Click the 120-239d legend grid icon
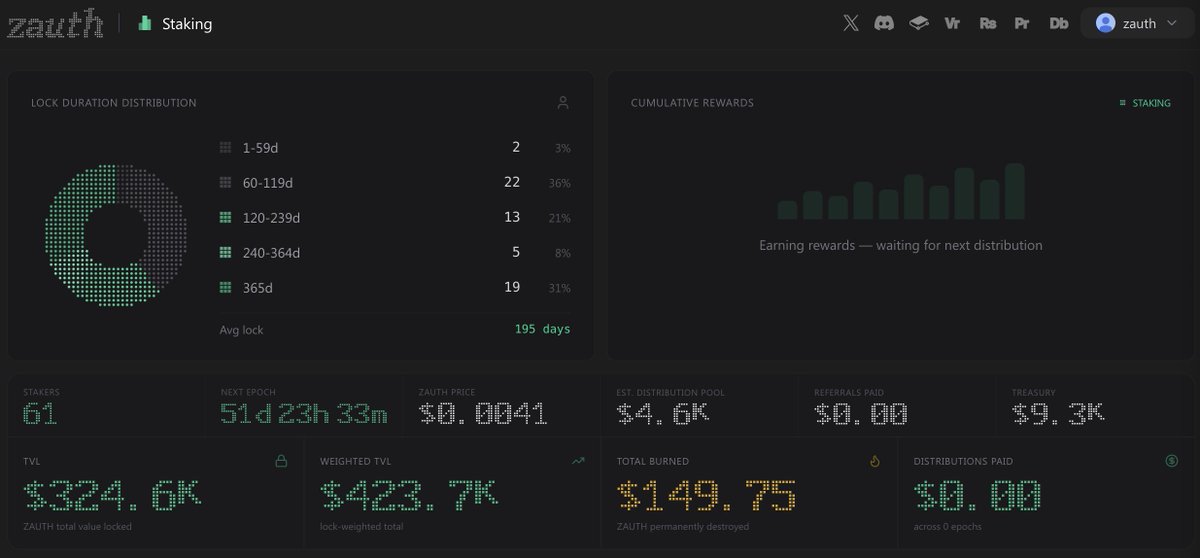The image size is (1200, 558). [x=225, y=218]
